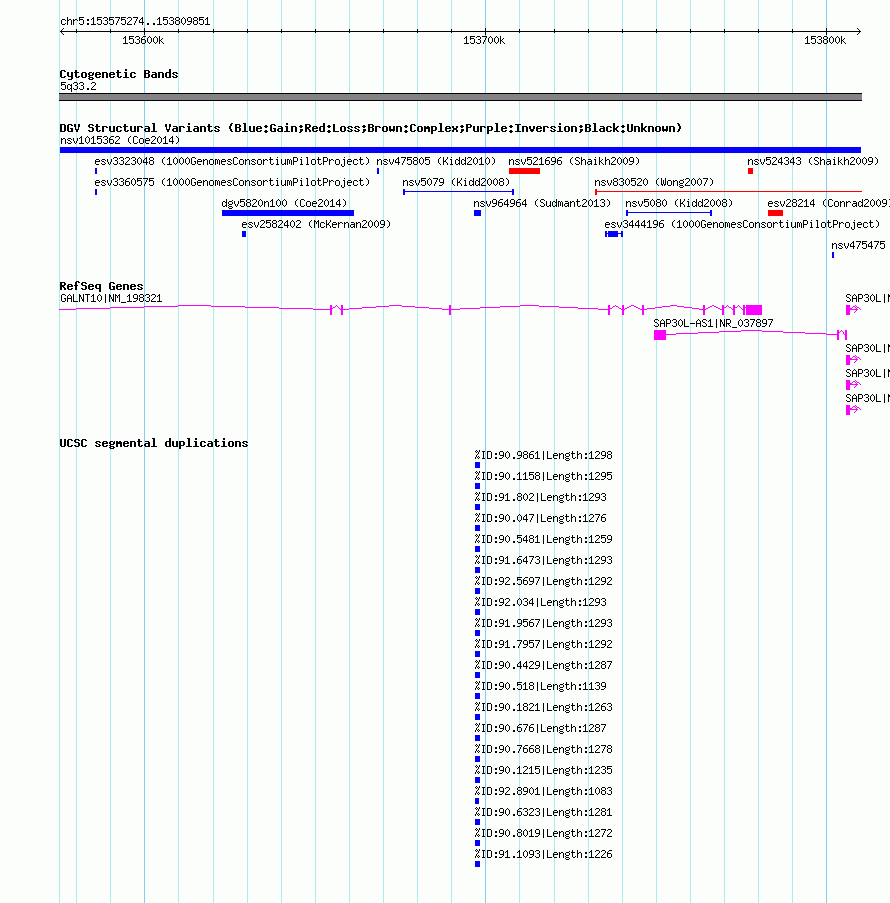Screen dimensions: 890x903
Task: Click esv3360575 (1000GenomesConsortiumPilotProject) label
Action: click(x=232, y=182)
